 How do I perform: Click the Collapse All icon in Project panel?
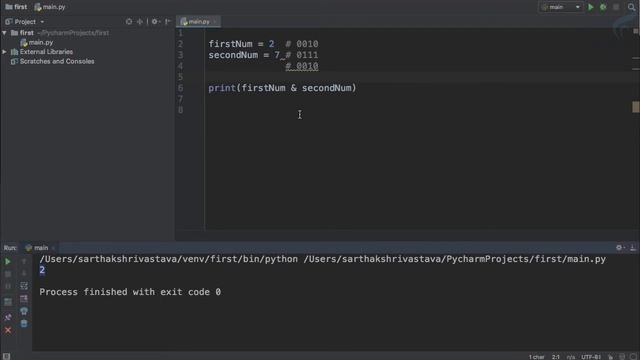click(x=140, y=22)
